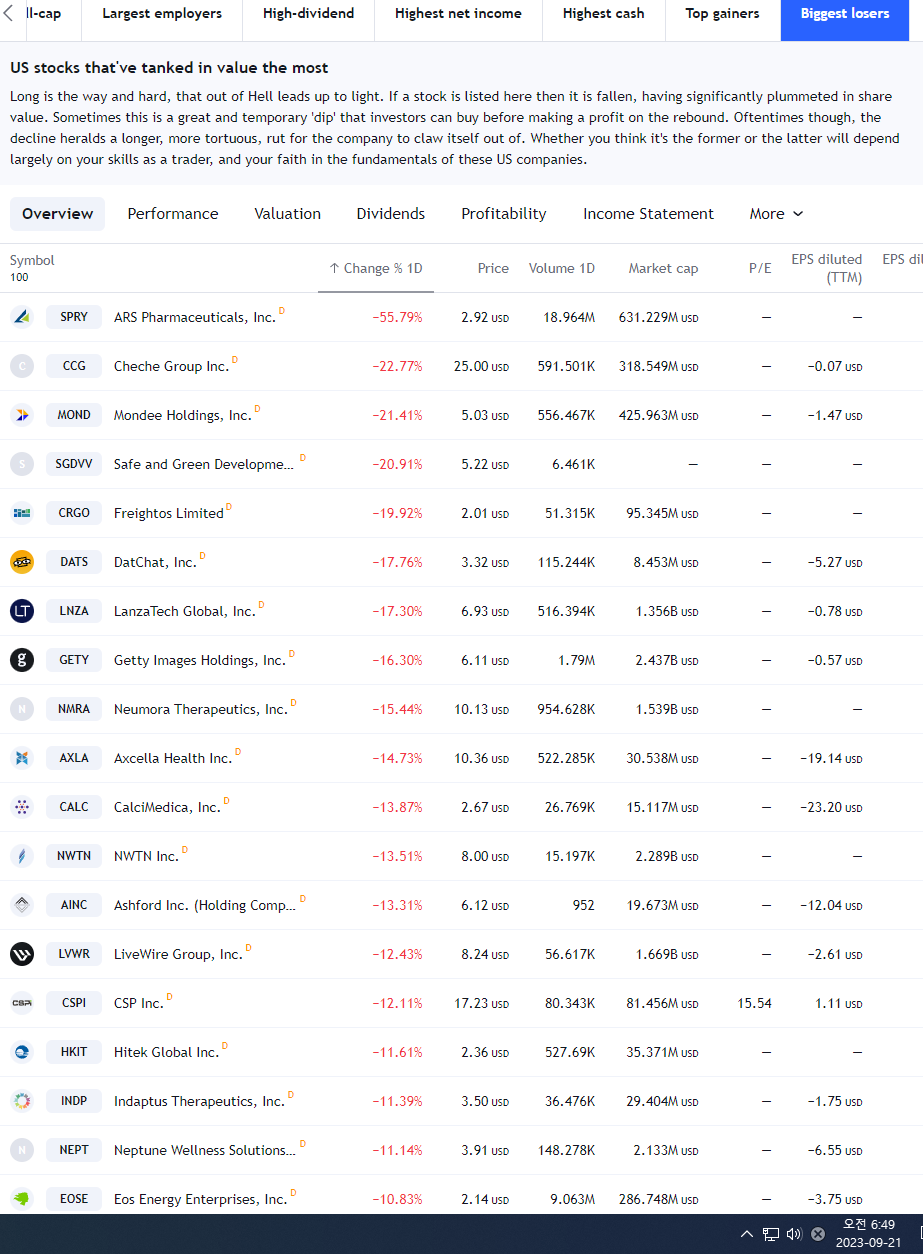Show hidden system tray icons
The height and width of the screenshot is (1254, 923).
pos(747,1234)
